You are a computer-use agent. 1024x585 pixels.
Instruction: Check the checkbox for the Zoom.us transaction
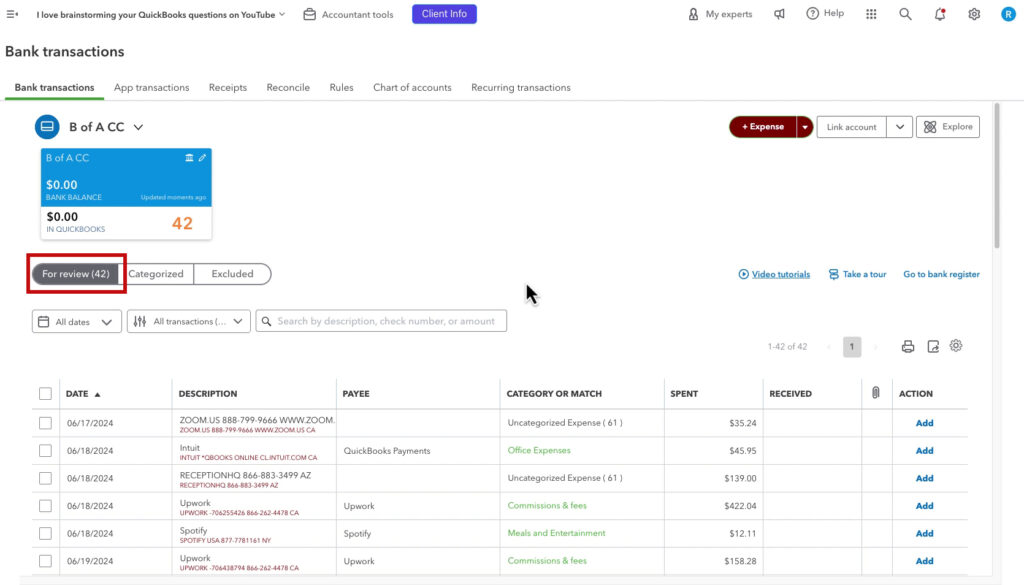(45, 422)
